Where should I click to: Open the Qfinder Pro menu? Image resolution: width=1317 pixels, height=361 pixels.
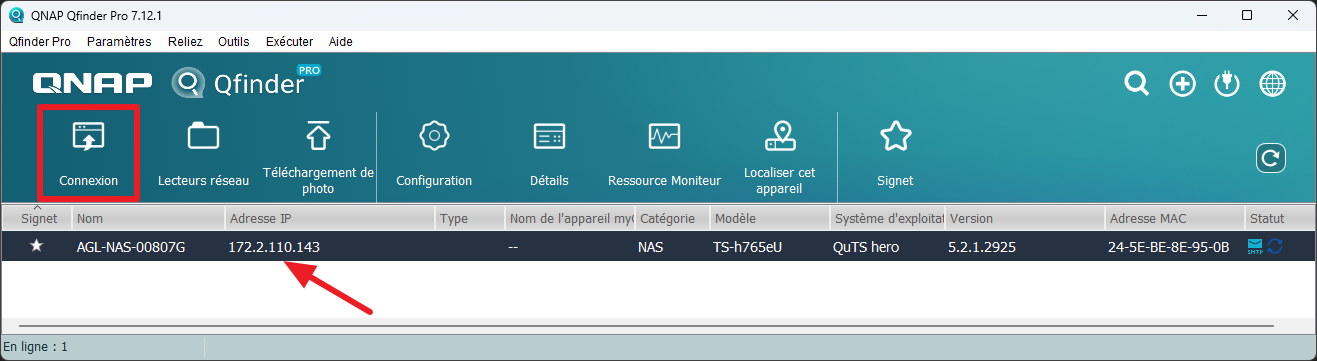[x=40, y=41]
